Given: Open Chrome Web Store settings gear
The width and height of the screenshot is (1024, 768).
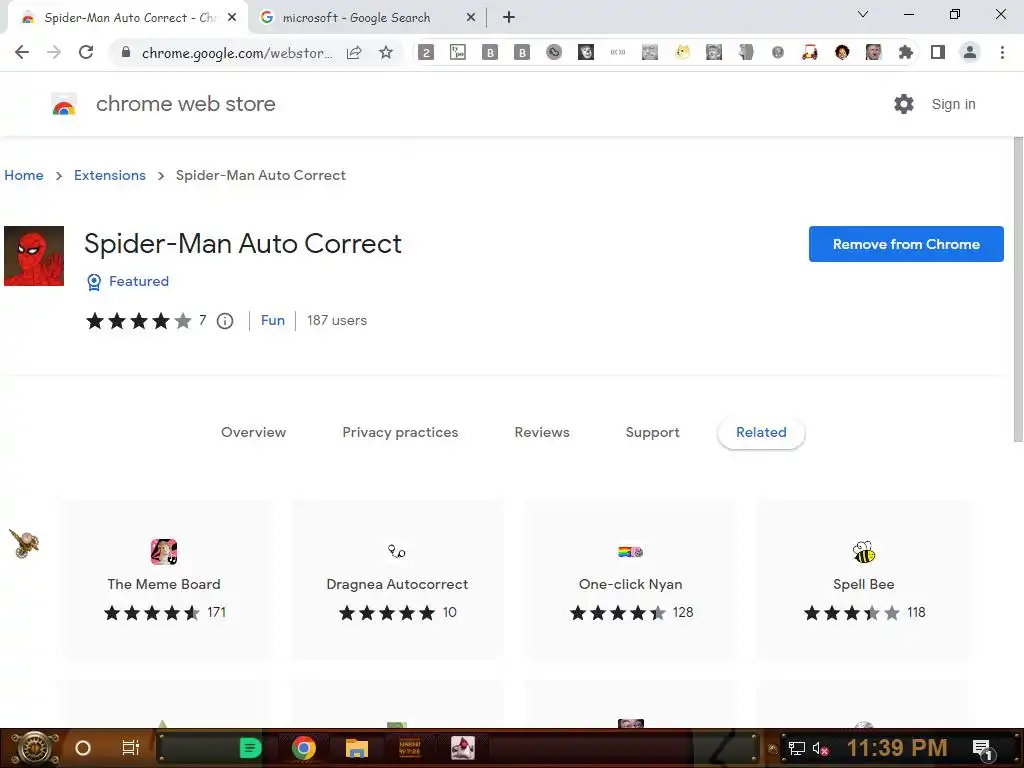Looking at the screenshot, I should point(904,104).
